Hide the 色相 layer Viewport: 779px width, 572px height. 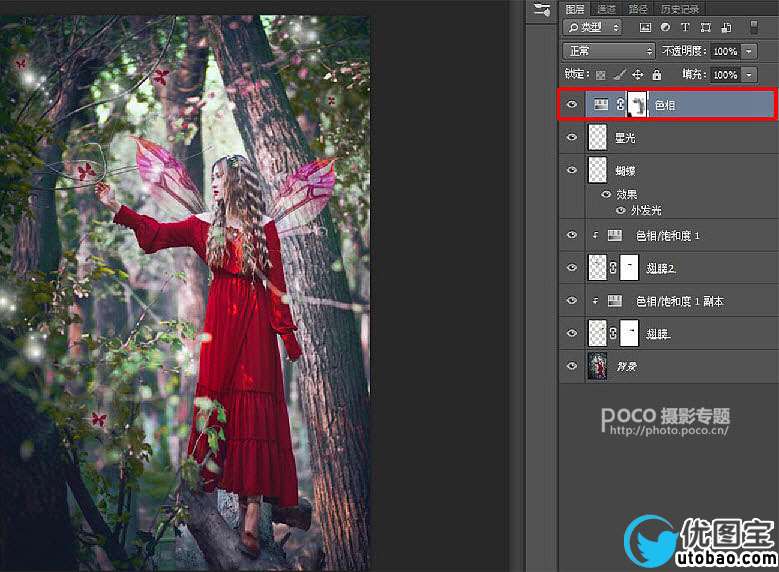coord(572,104)
